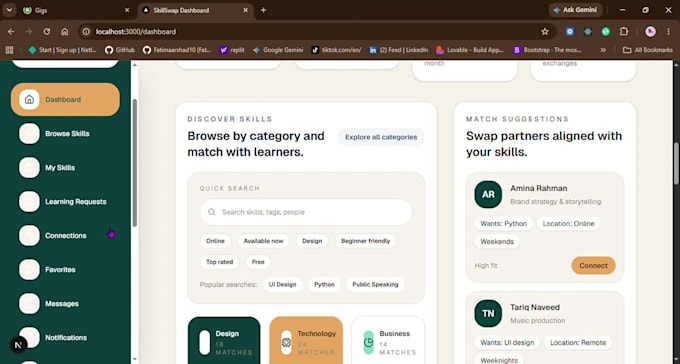Screen dimensions: 680x364
Task: Open the browser extensions puzzle icon
Action: pyautogui.click(x=624, y=32)
